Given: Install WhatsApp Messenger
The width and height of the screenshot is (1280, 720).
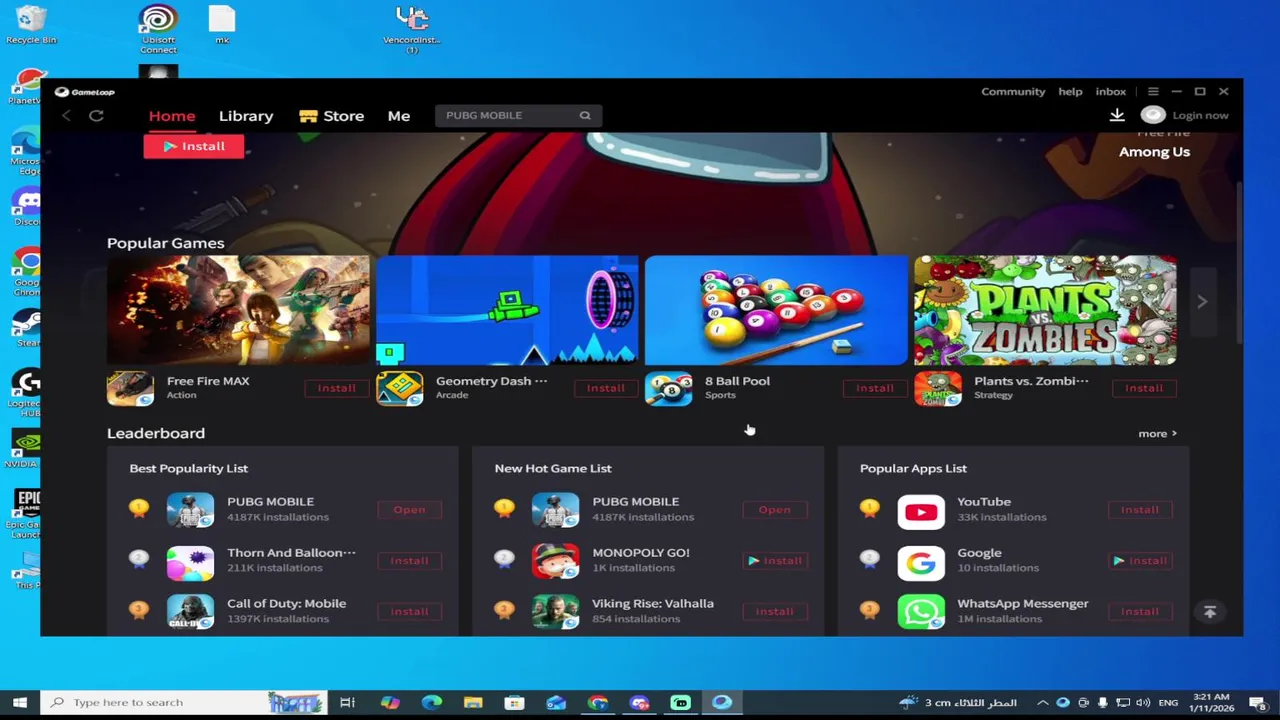Looking at the screenshot, I should pos(1139,611).
